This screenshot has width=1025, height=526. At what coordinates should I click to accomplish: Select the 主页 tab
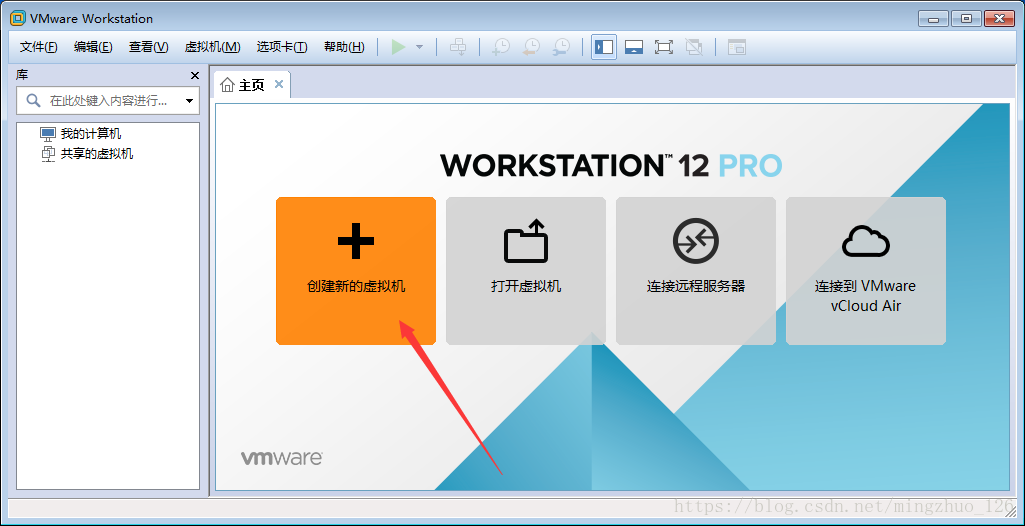(x=252, y=85)
